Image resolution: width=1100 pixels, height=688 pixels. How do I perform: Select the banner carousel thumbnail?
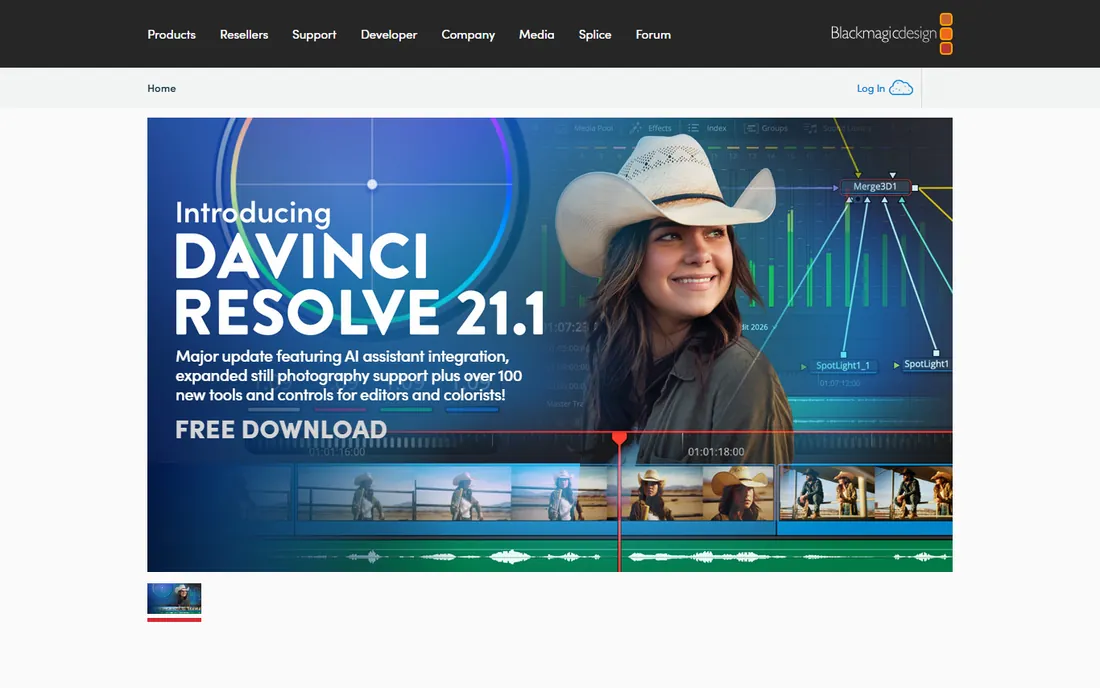click(x=174, y=600)
